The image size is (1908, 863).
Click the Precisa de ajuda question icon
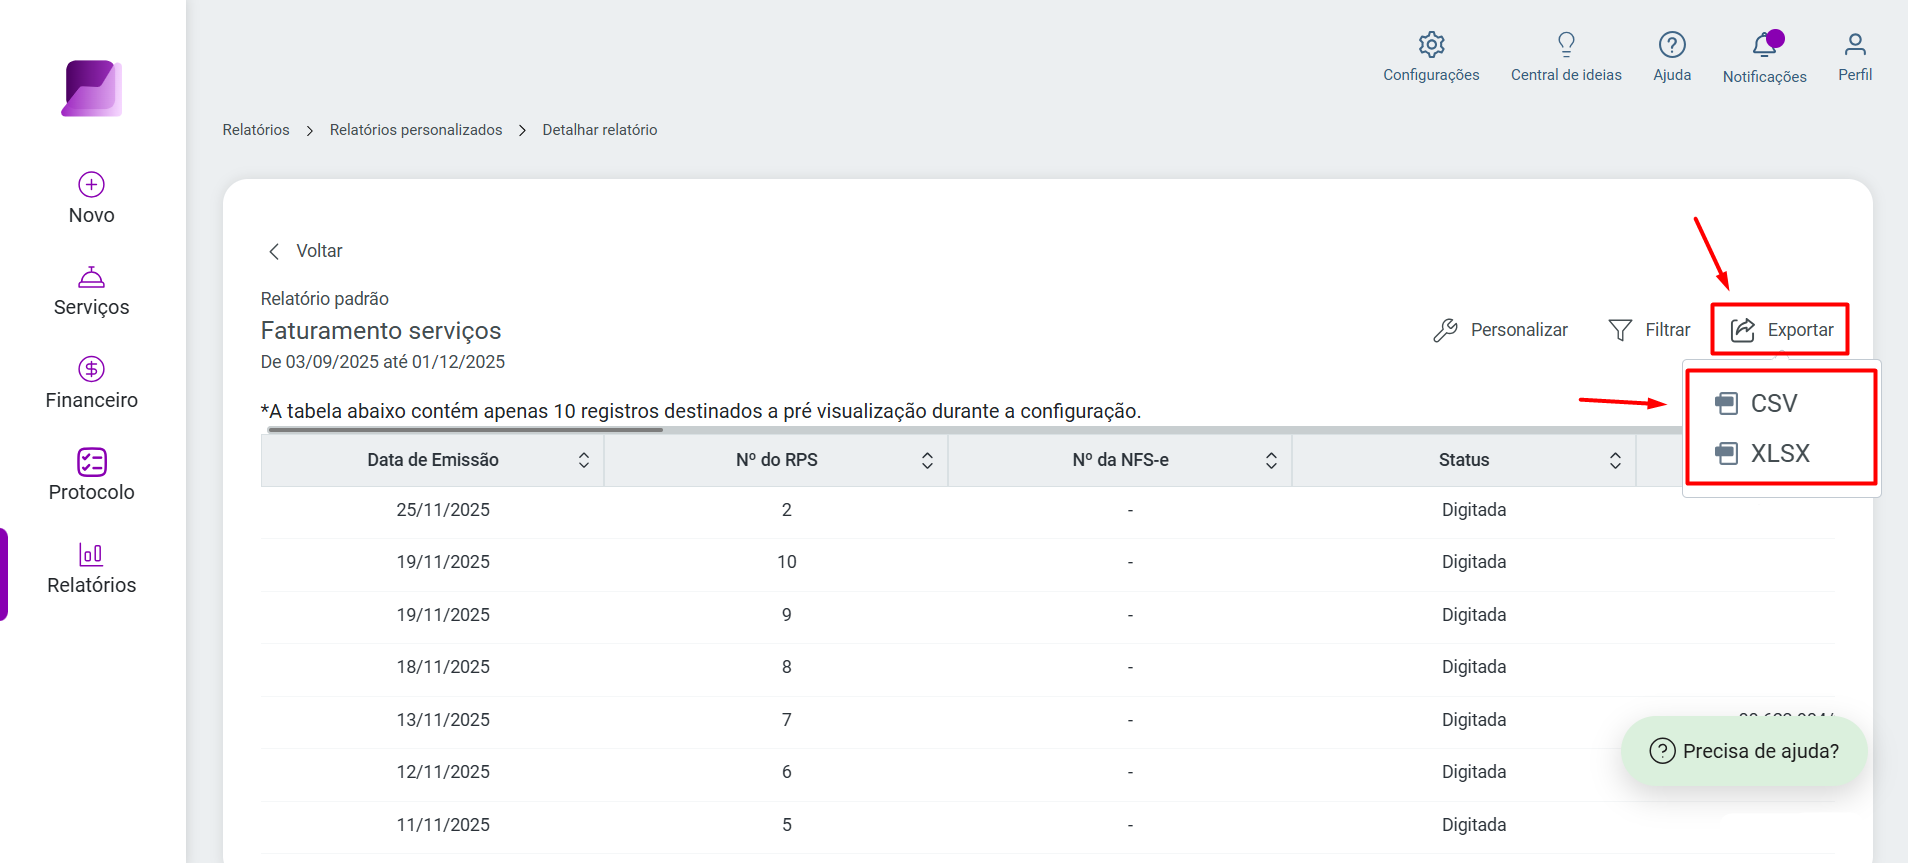click(1662, 751)
